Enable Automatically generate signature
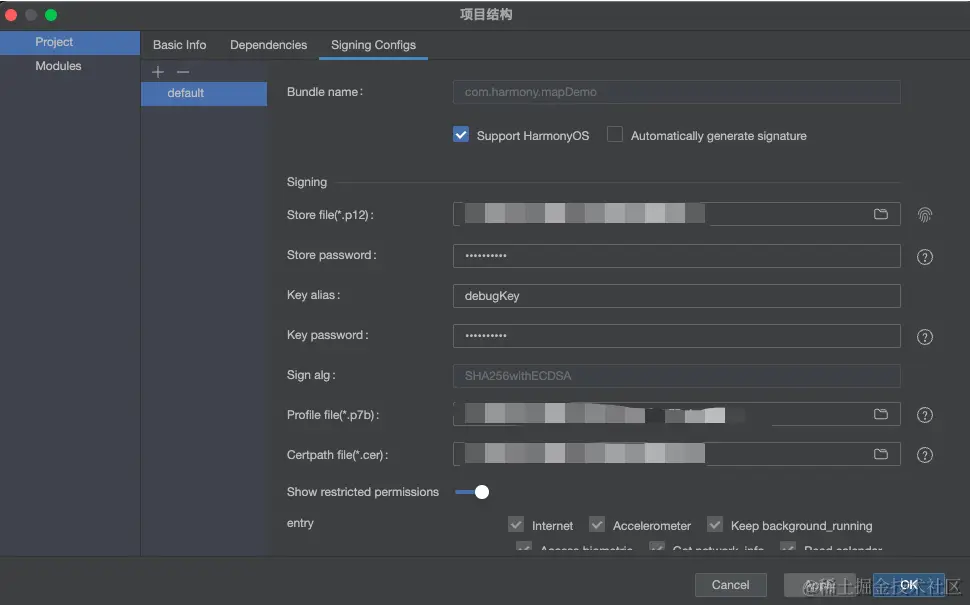Image resolution: width=970 pixels, height=605 pixels. [x=614, y=134]
